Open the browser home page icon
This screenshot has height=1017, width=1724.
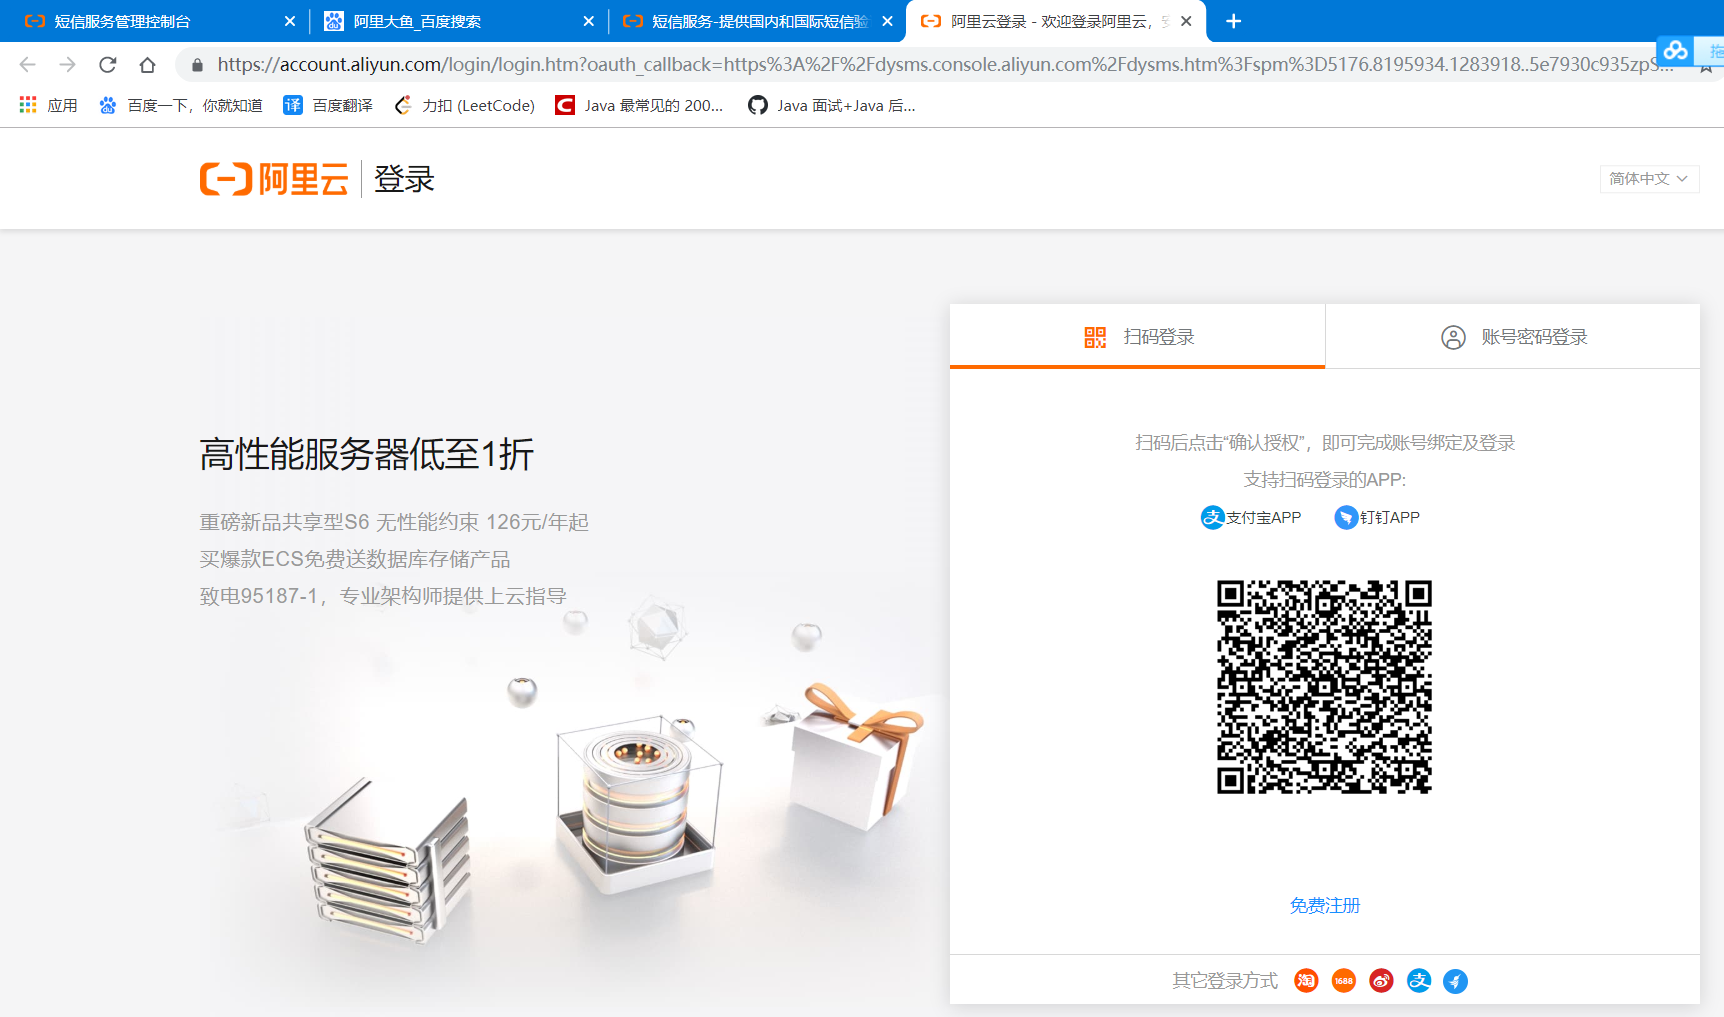pos(148,65)
